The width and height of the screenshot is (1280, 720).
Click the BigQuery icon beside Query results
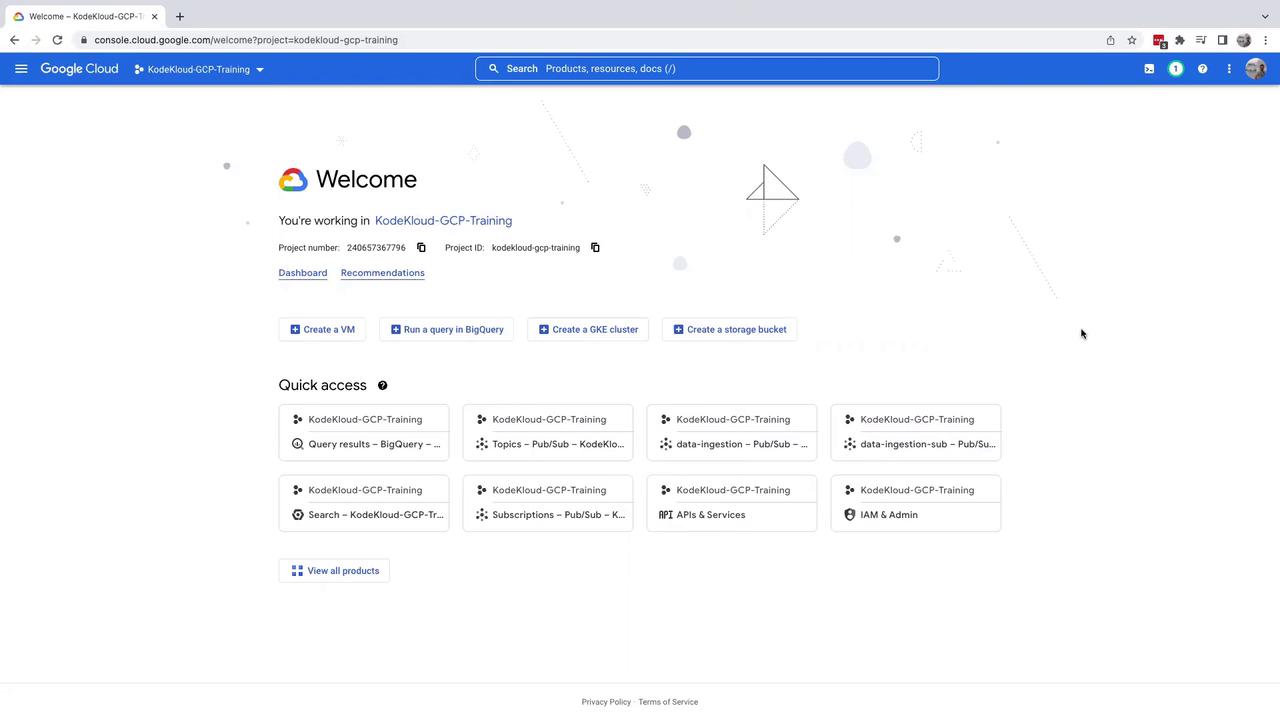pos(297,444)
